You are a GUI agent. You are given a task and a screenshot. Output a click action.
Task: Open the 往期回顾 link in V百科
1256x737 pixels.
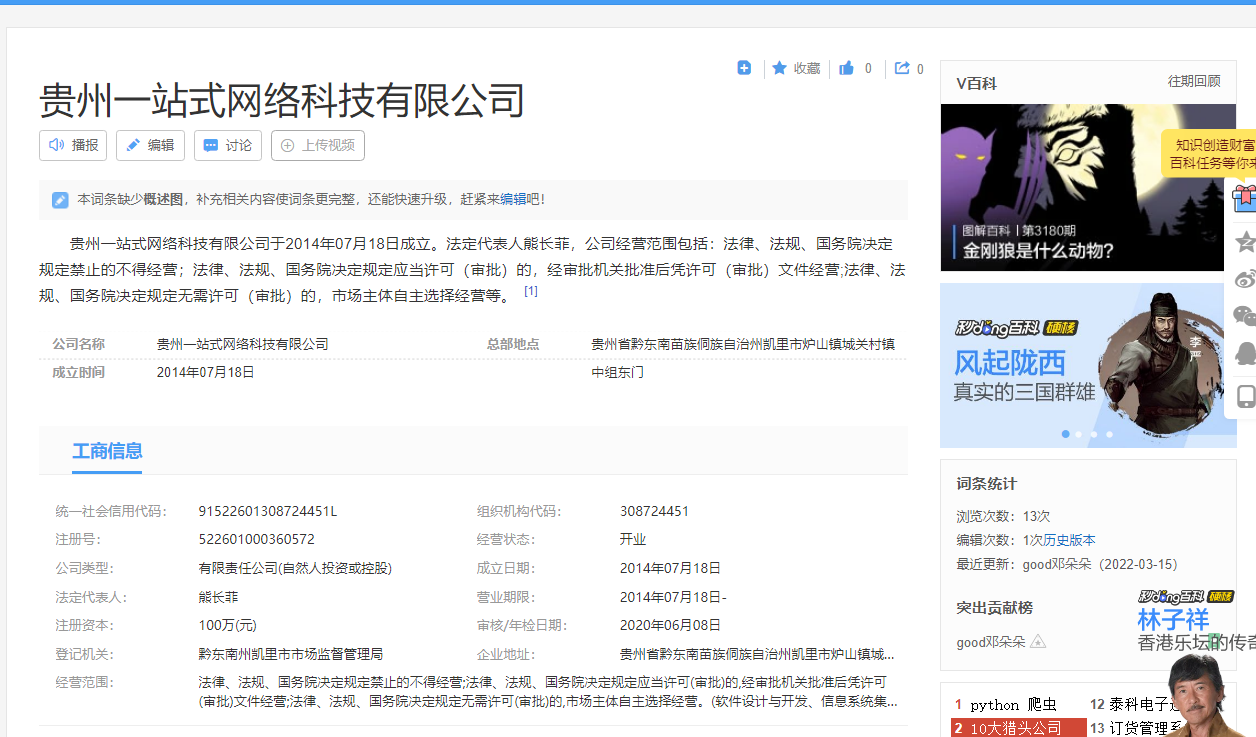tap(1194, 82)
